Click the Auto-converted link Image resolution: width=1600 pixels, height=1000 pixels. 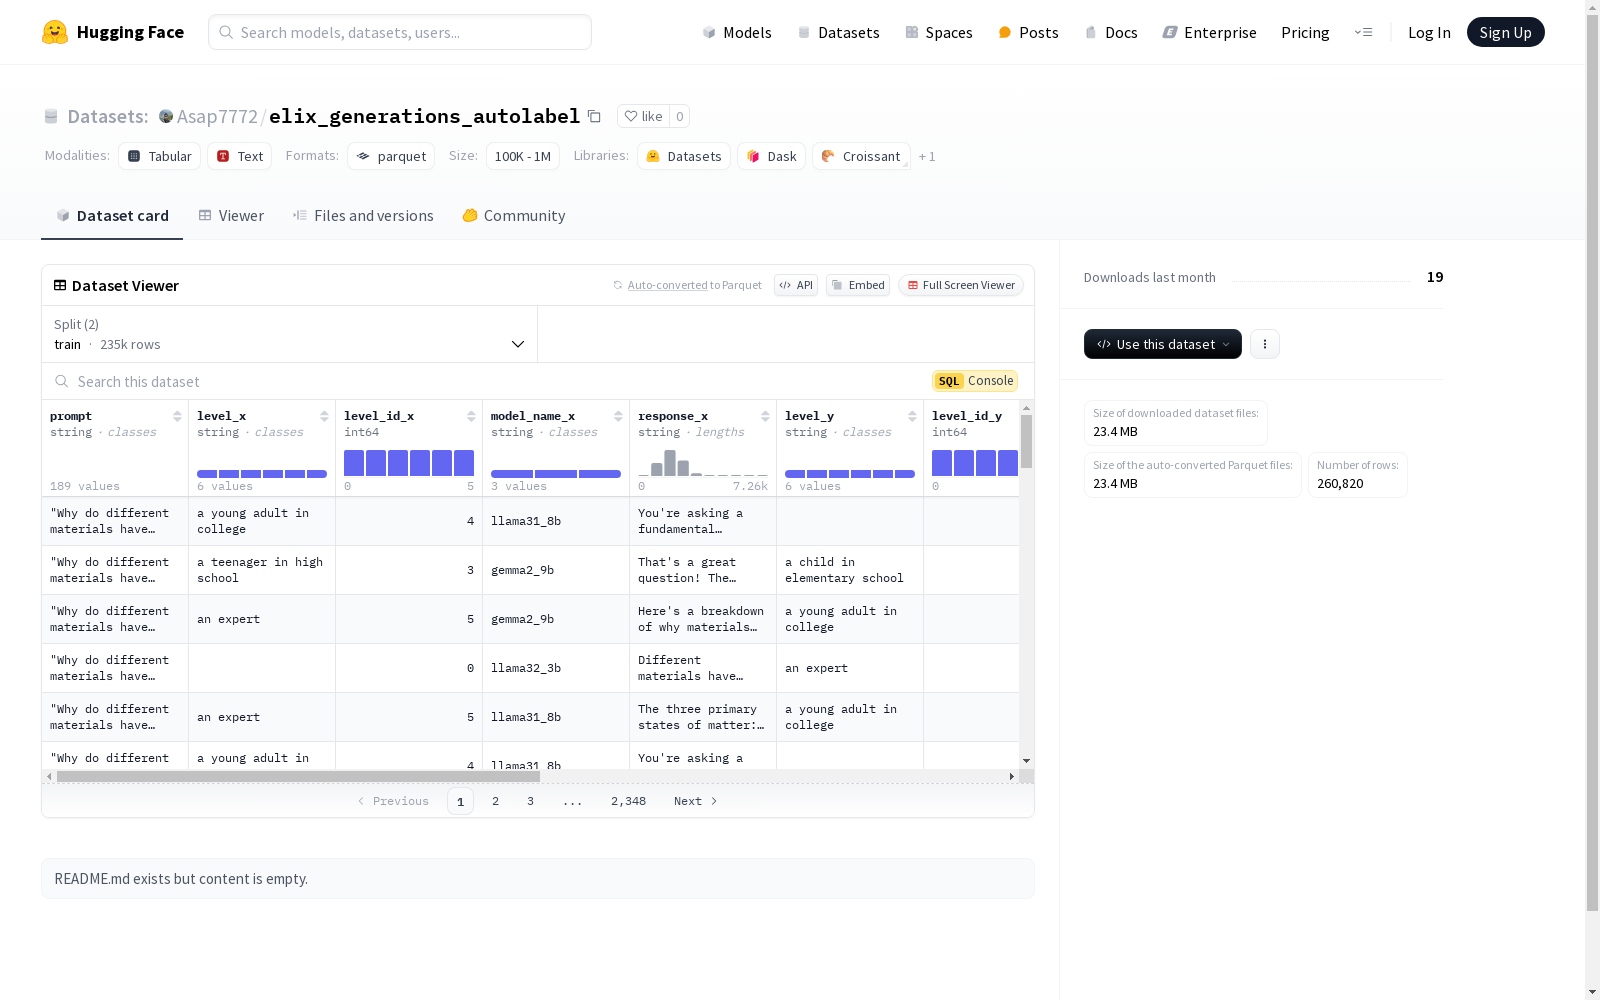(667, 285)
